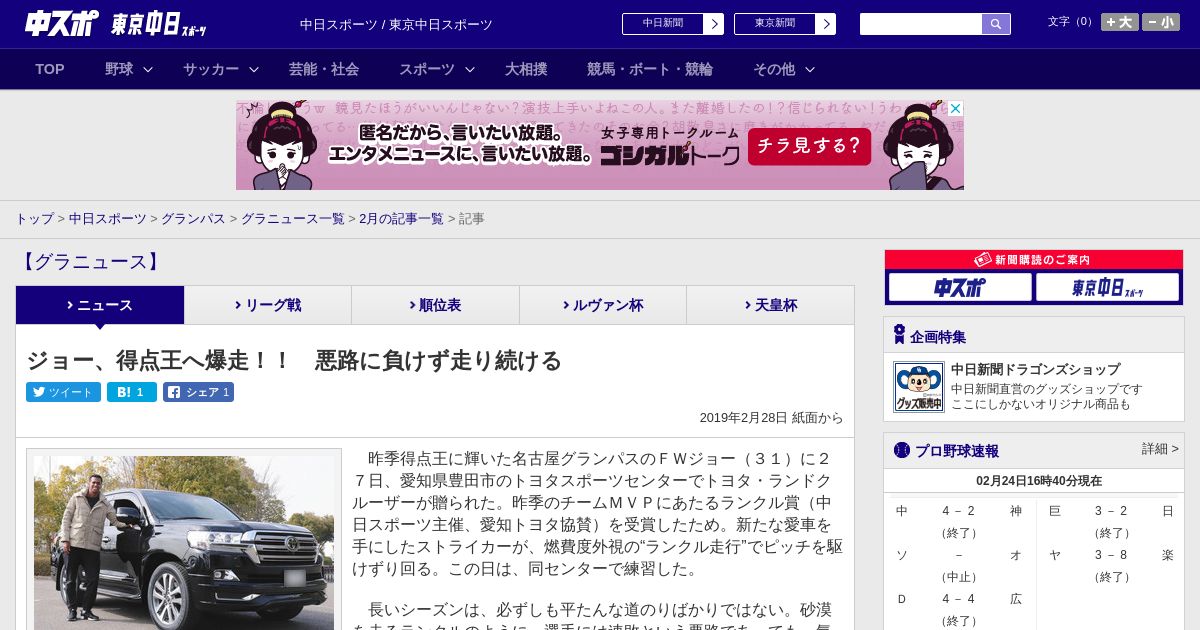Click the Hatena B! bookmark button
Image resolution: width=1200 pixels, height=630 pixels.
tap(132, 392)
